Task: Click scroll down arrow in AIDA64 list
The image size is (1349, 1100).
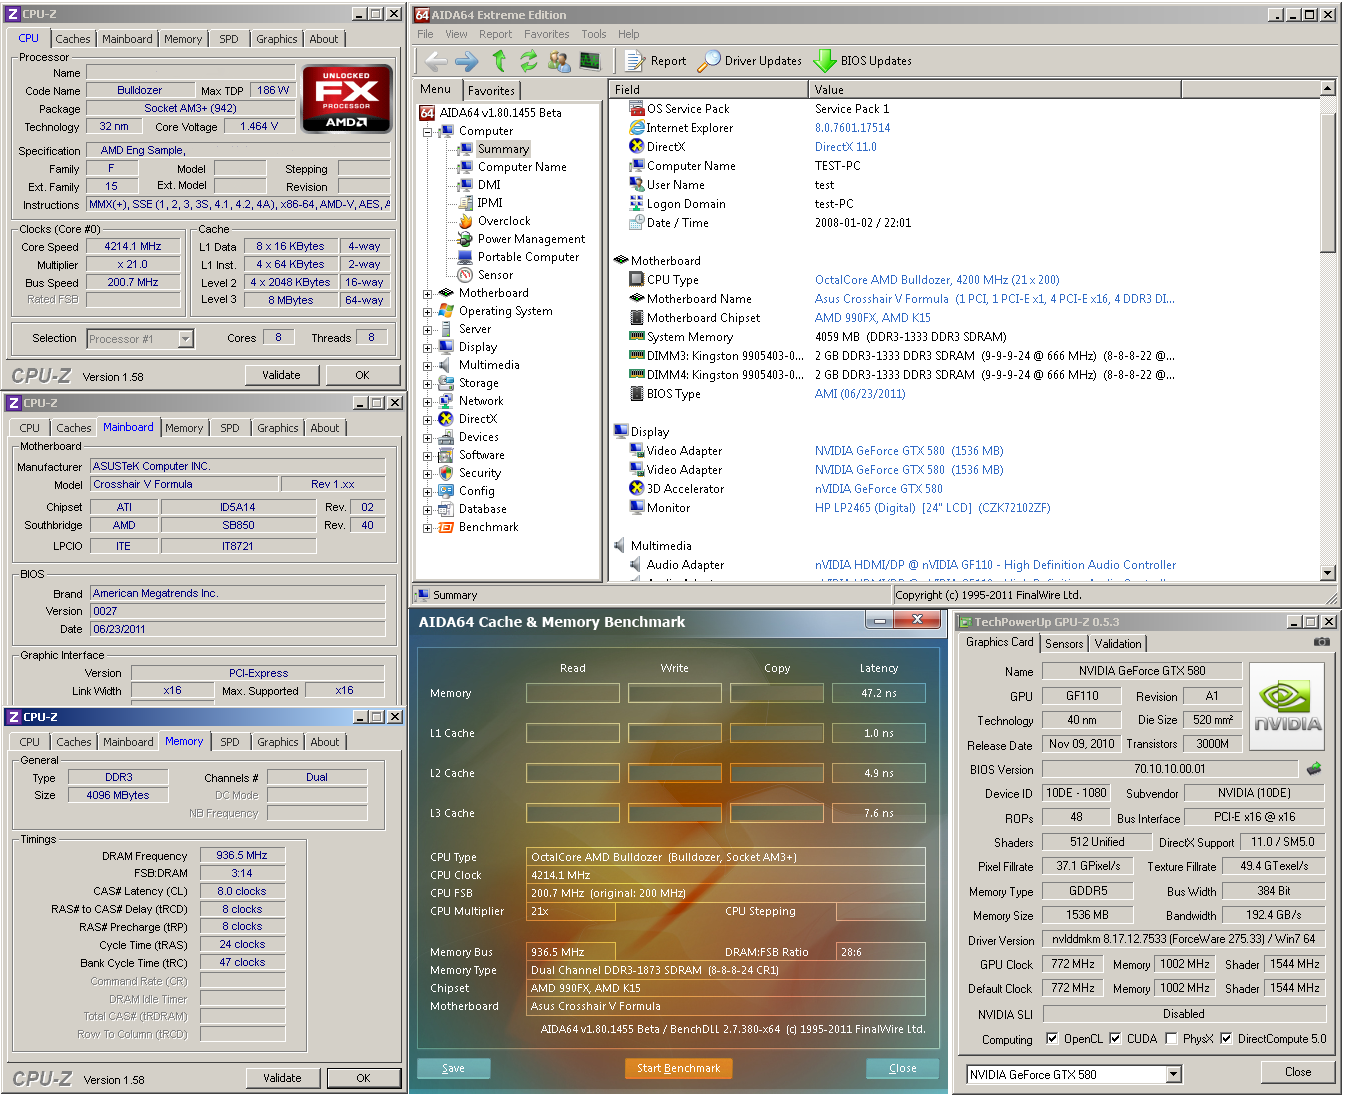Action: (x=1328, y=573)
